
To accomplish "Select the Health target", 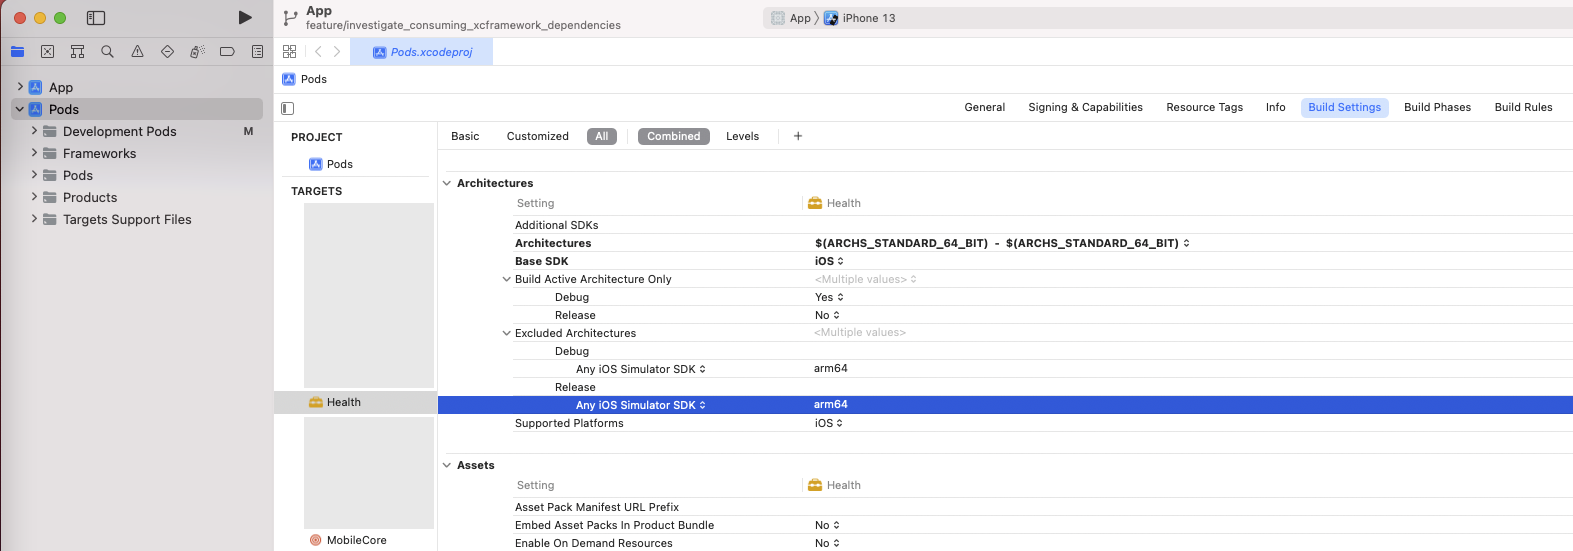I will coord(355,402).
